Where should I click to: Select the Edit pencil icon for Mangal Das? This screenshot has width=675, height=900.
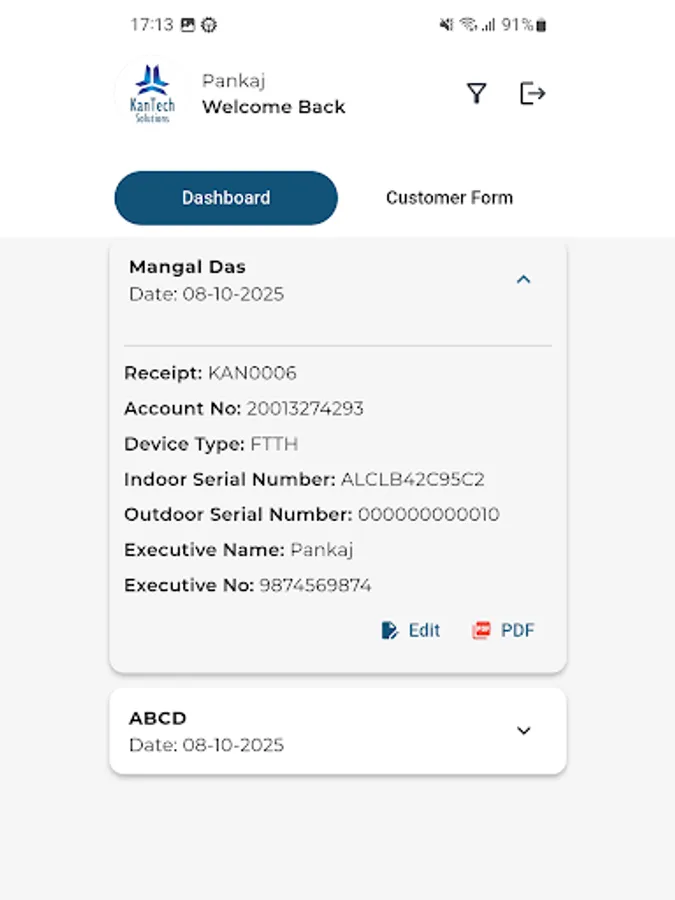[x=389, y=630]
